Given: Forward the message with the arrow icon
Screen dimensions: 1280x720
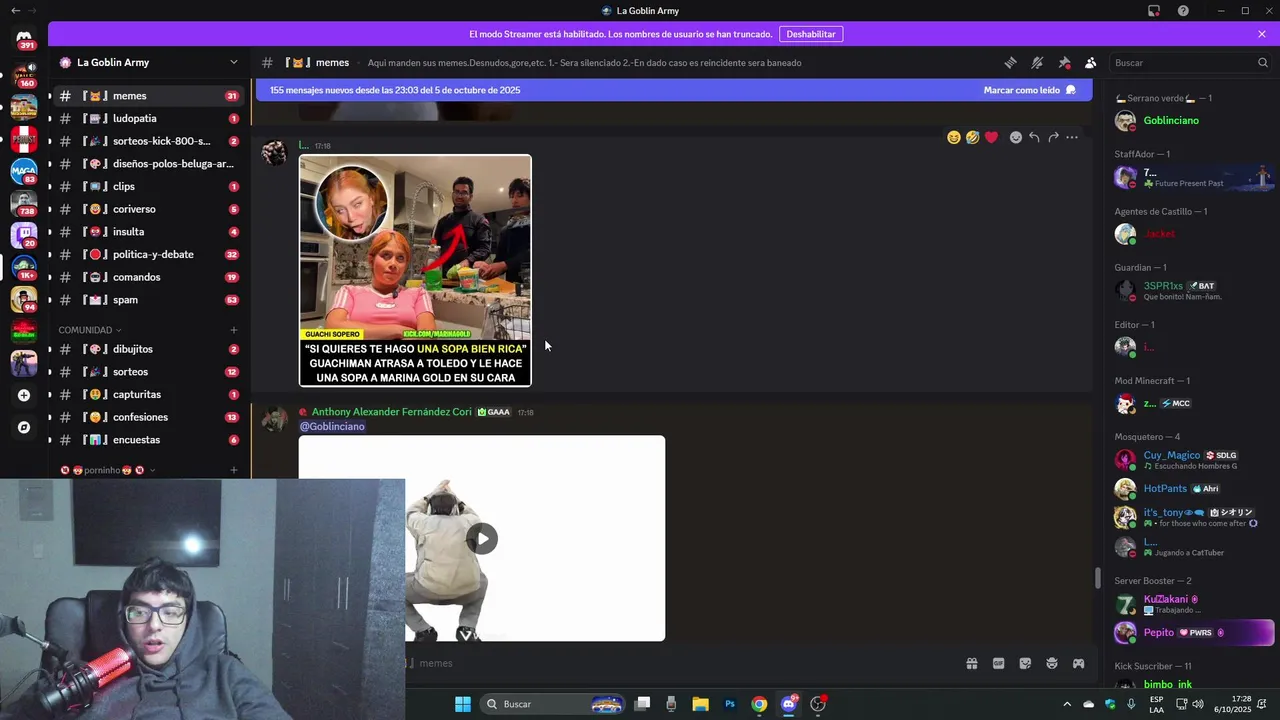Looking at the screenshot, I should (1053, 137).
